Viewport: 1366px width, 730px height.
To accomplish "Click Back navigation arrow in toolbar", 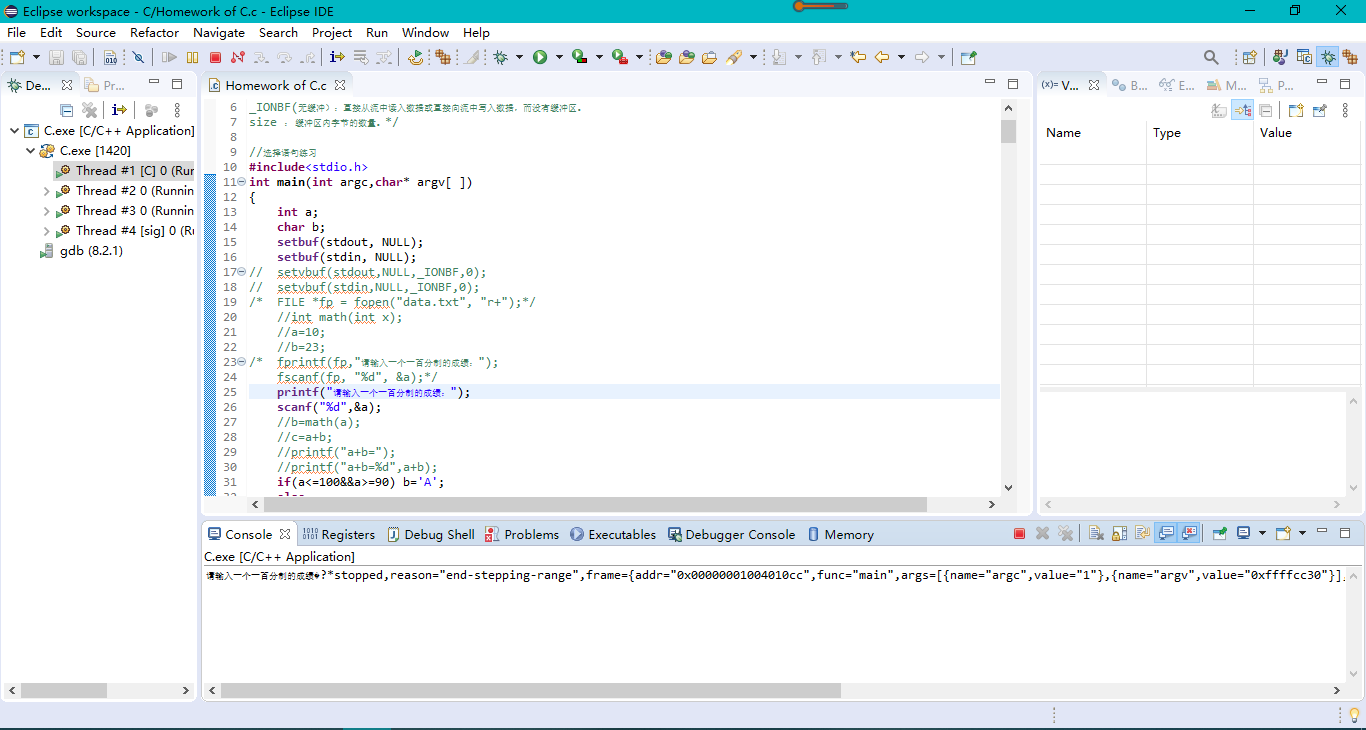I will [882, 57].
